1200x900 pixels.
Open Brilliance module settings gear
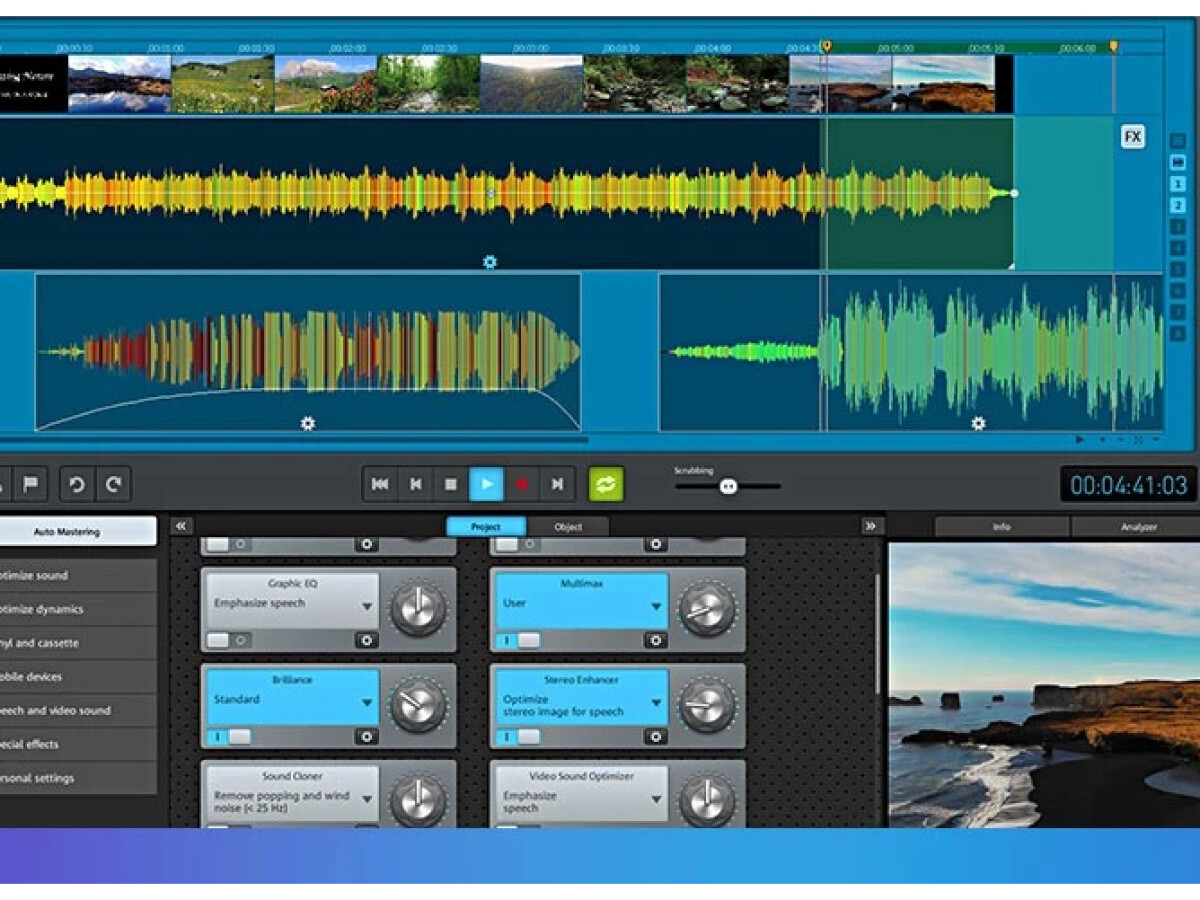pyautogui.click(x=367, y=737)
